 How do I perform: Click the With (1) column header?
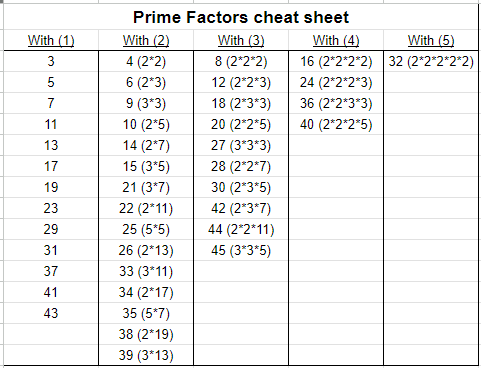pyautogui.click(x=51, y=40)
